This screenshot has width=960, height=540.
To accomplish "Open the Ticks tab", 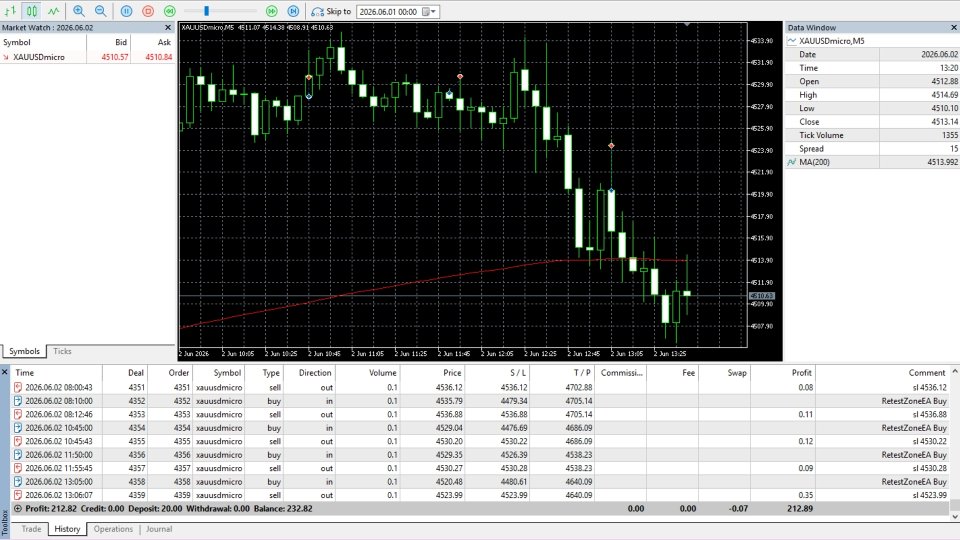I will pos(62,351).
